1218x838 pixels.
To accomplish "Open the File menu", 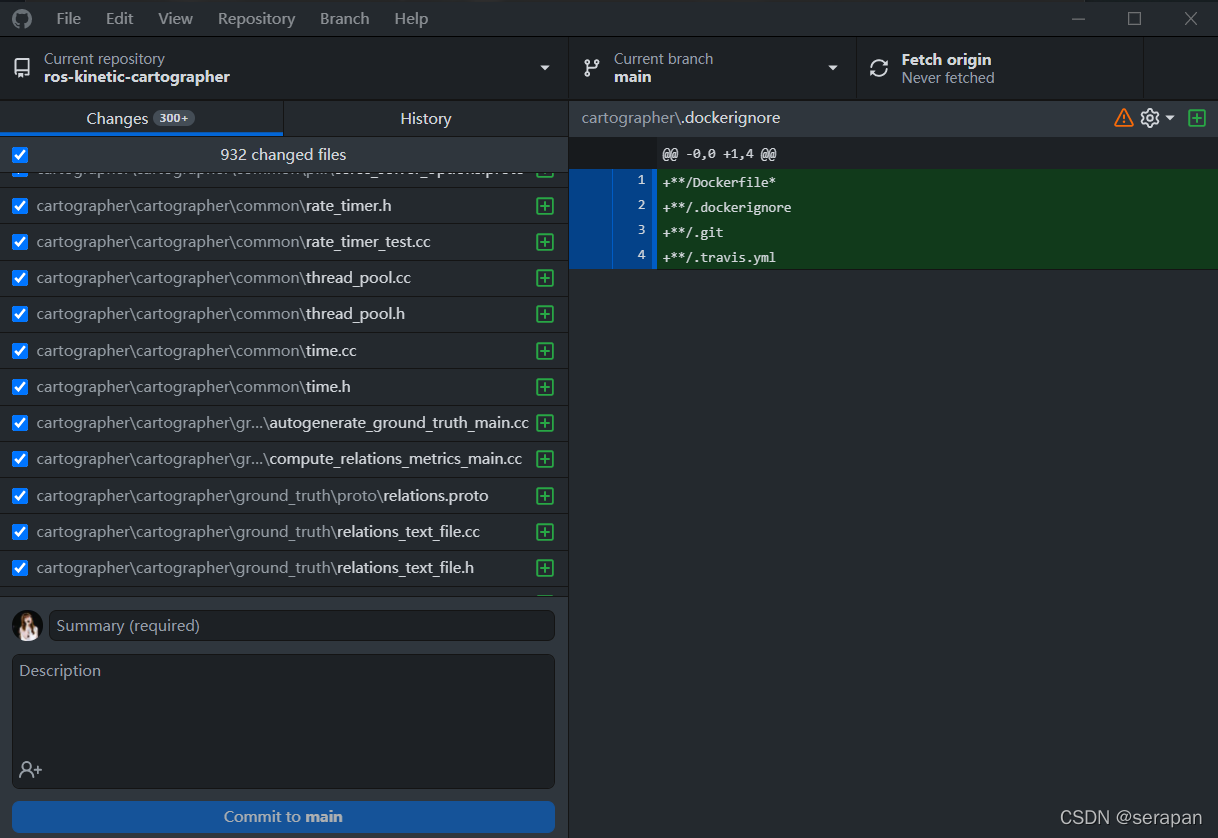I will [x=69, y=18].
